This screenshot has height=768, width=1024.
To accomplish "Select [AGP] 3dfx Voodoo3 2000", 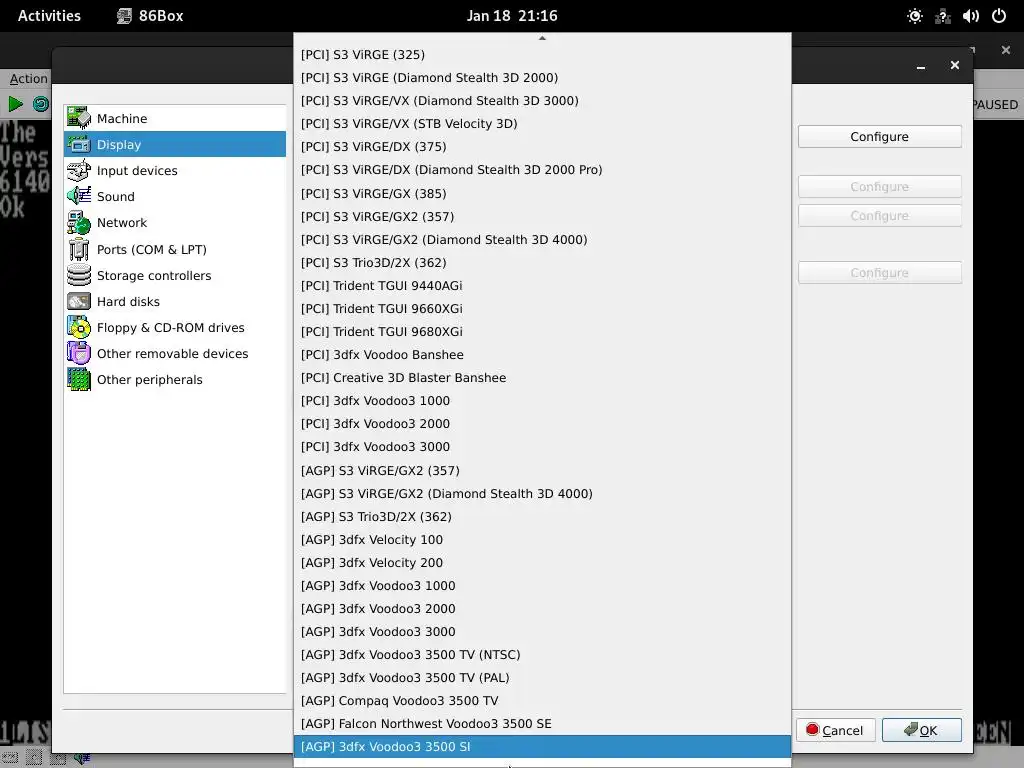I will click(x=542, y=609).
